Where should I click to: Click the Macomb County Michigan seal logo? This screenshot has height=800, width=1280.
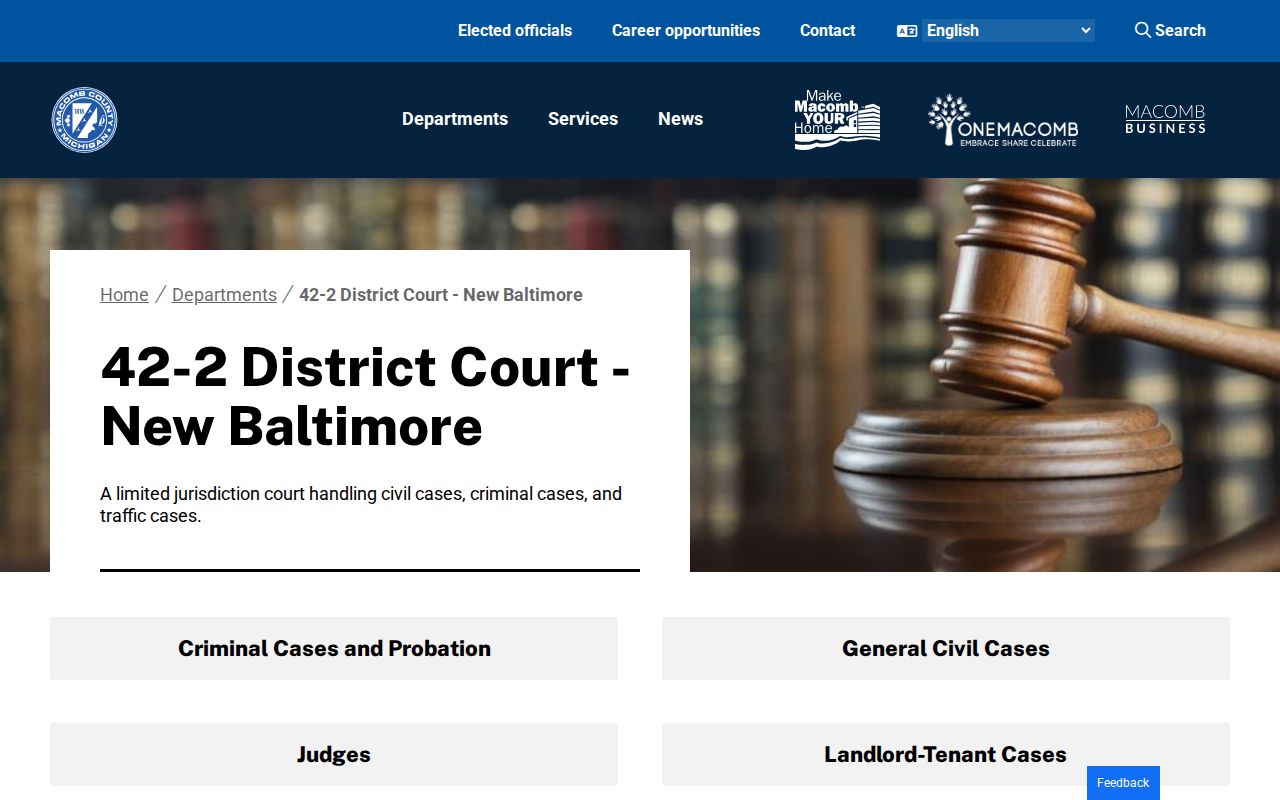coord(84,120)
